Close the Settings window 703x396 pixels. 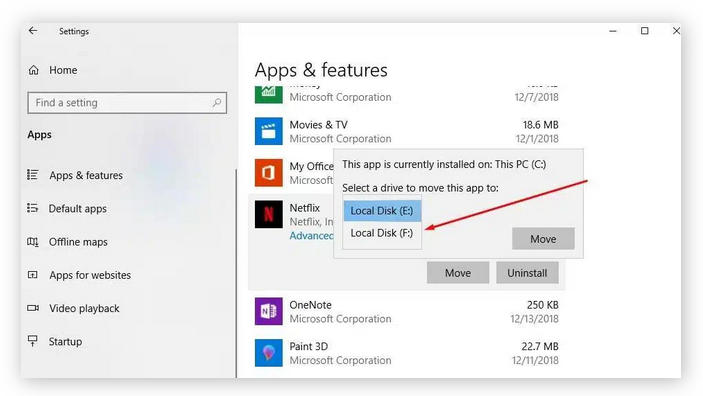(x=676, y=30)
